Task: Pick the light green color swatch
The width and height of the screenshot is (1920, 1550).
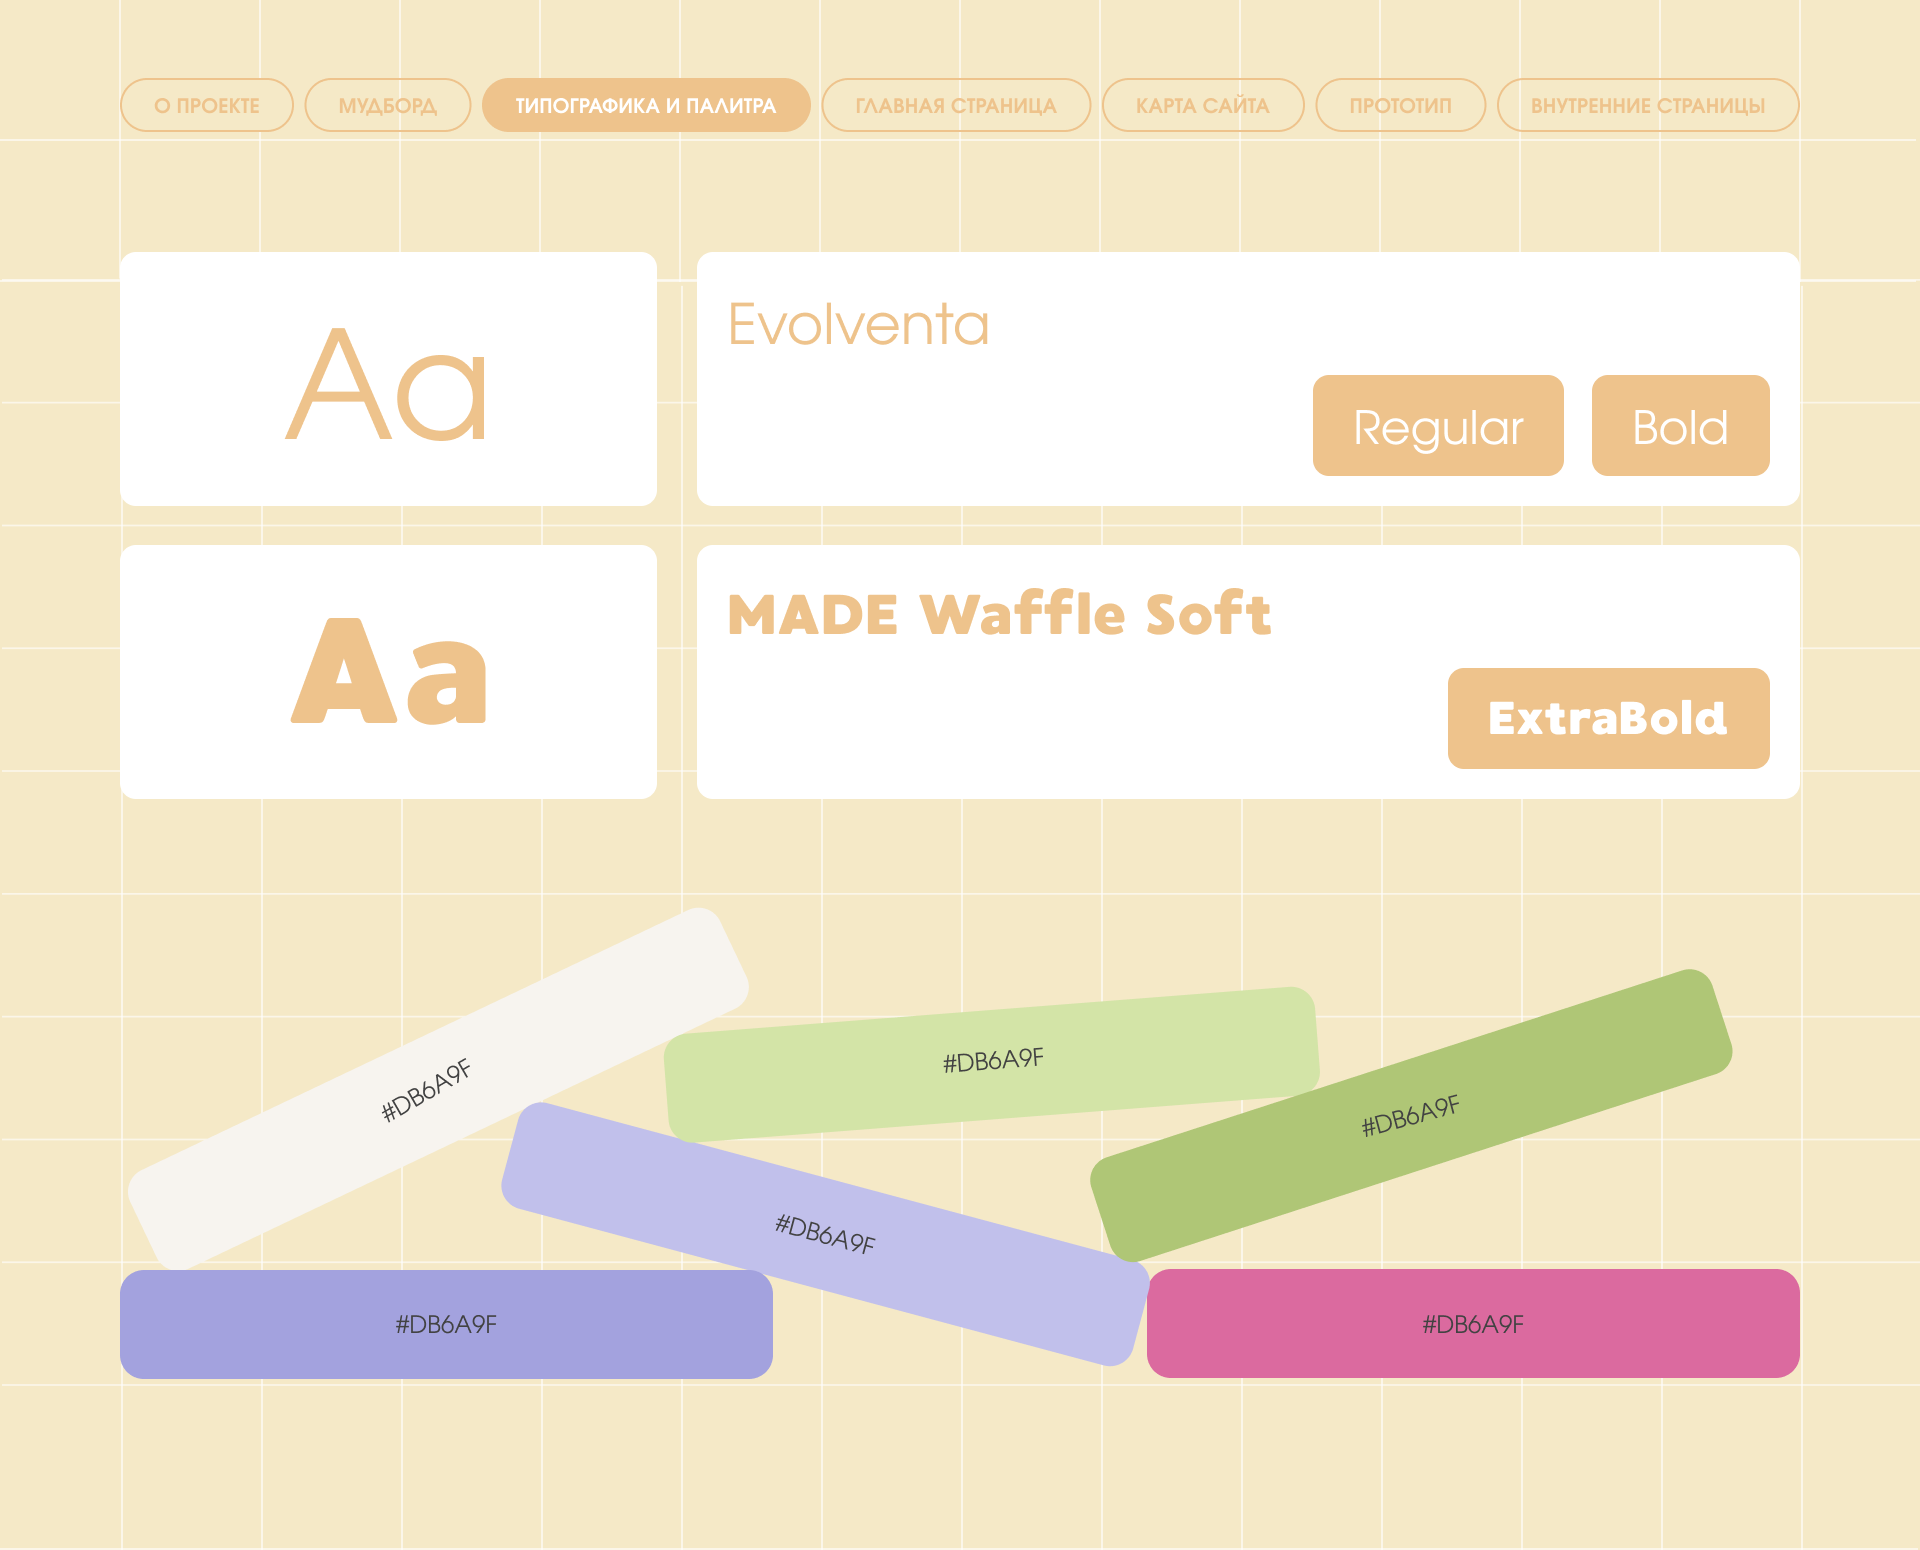Action: click(x=992, y=1062)
